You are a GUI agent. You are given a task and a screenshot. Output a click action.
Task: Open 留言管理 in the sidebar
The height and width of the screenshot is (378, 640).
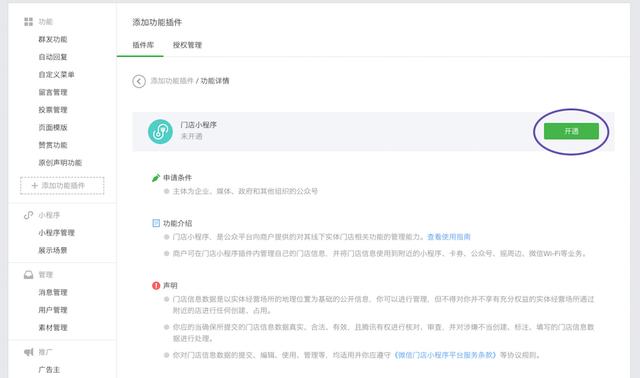53,92
